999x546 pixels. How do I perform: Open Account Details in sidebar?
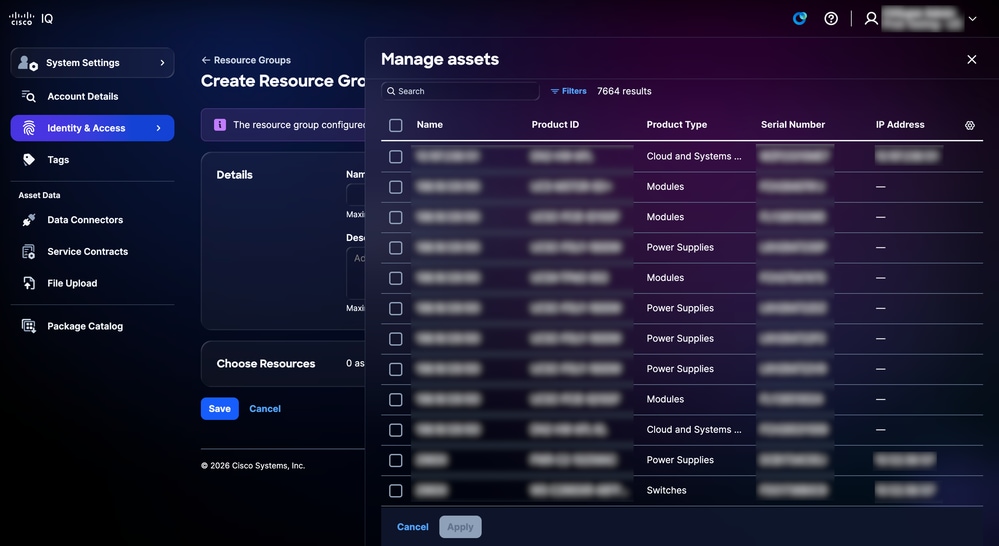[83, 96]
